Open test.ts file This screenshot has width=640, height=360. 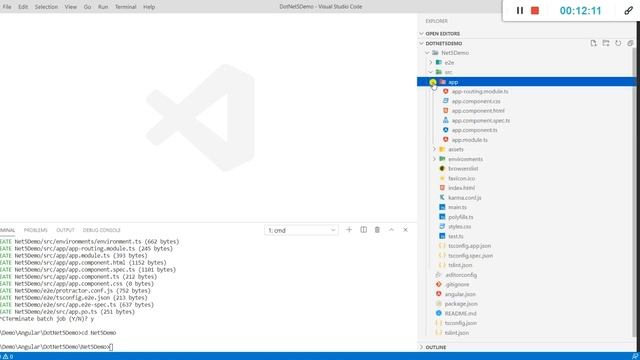point(456,236)
